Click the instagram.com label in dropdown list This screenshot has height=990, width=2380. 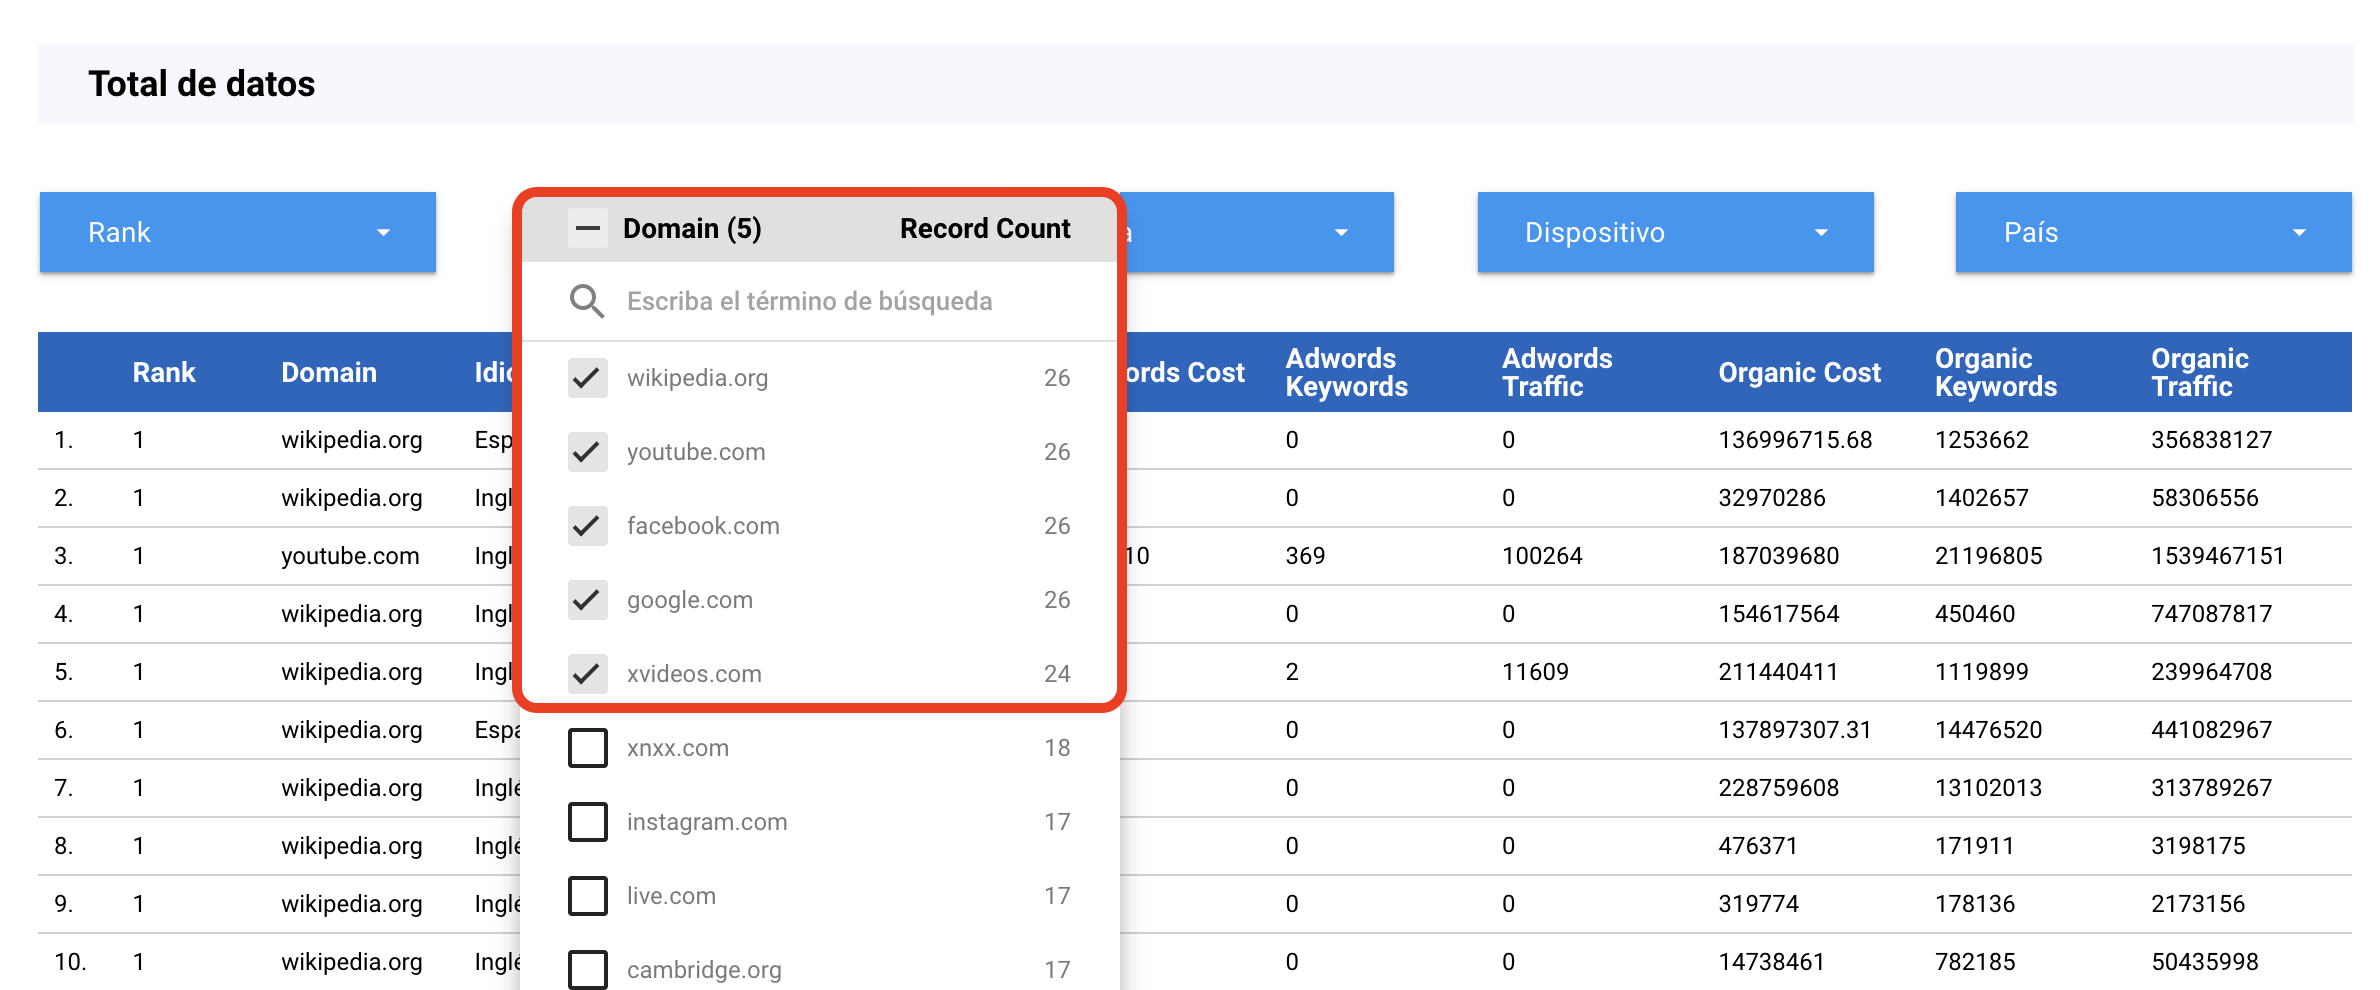707,822
